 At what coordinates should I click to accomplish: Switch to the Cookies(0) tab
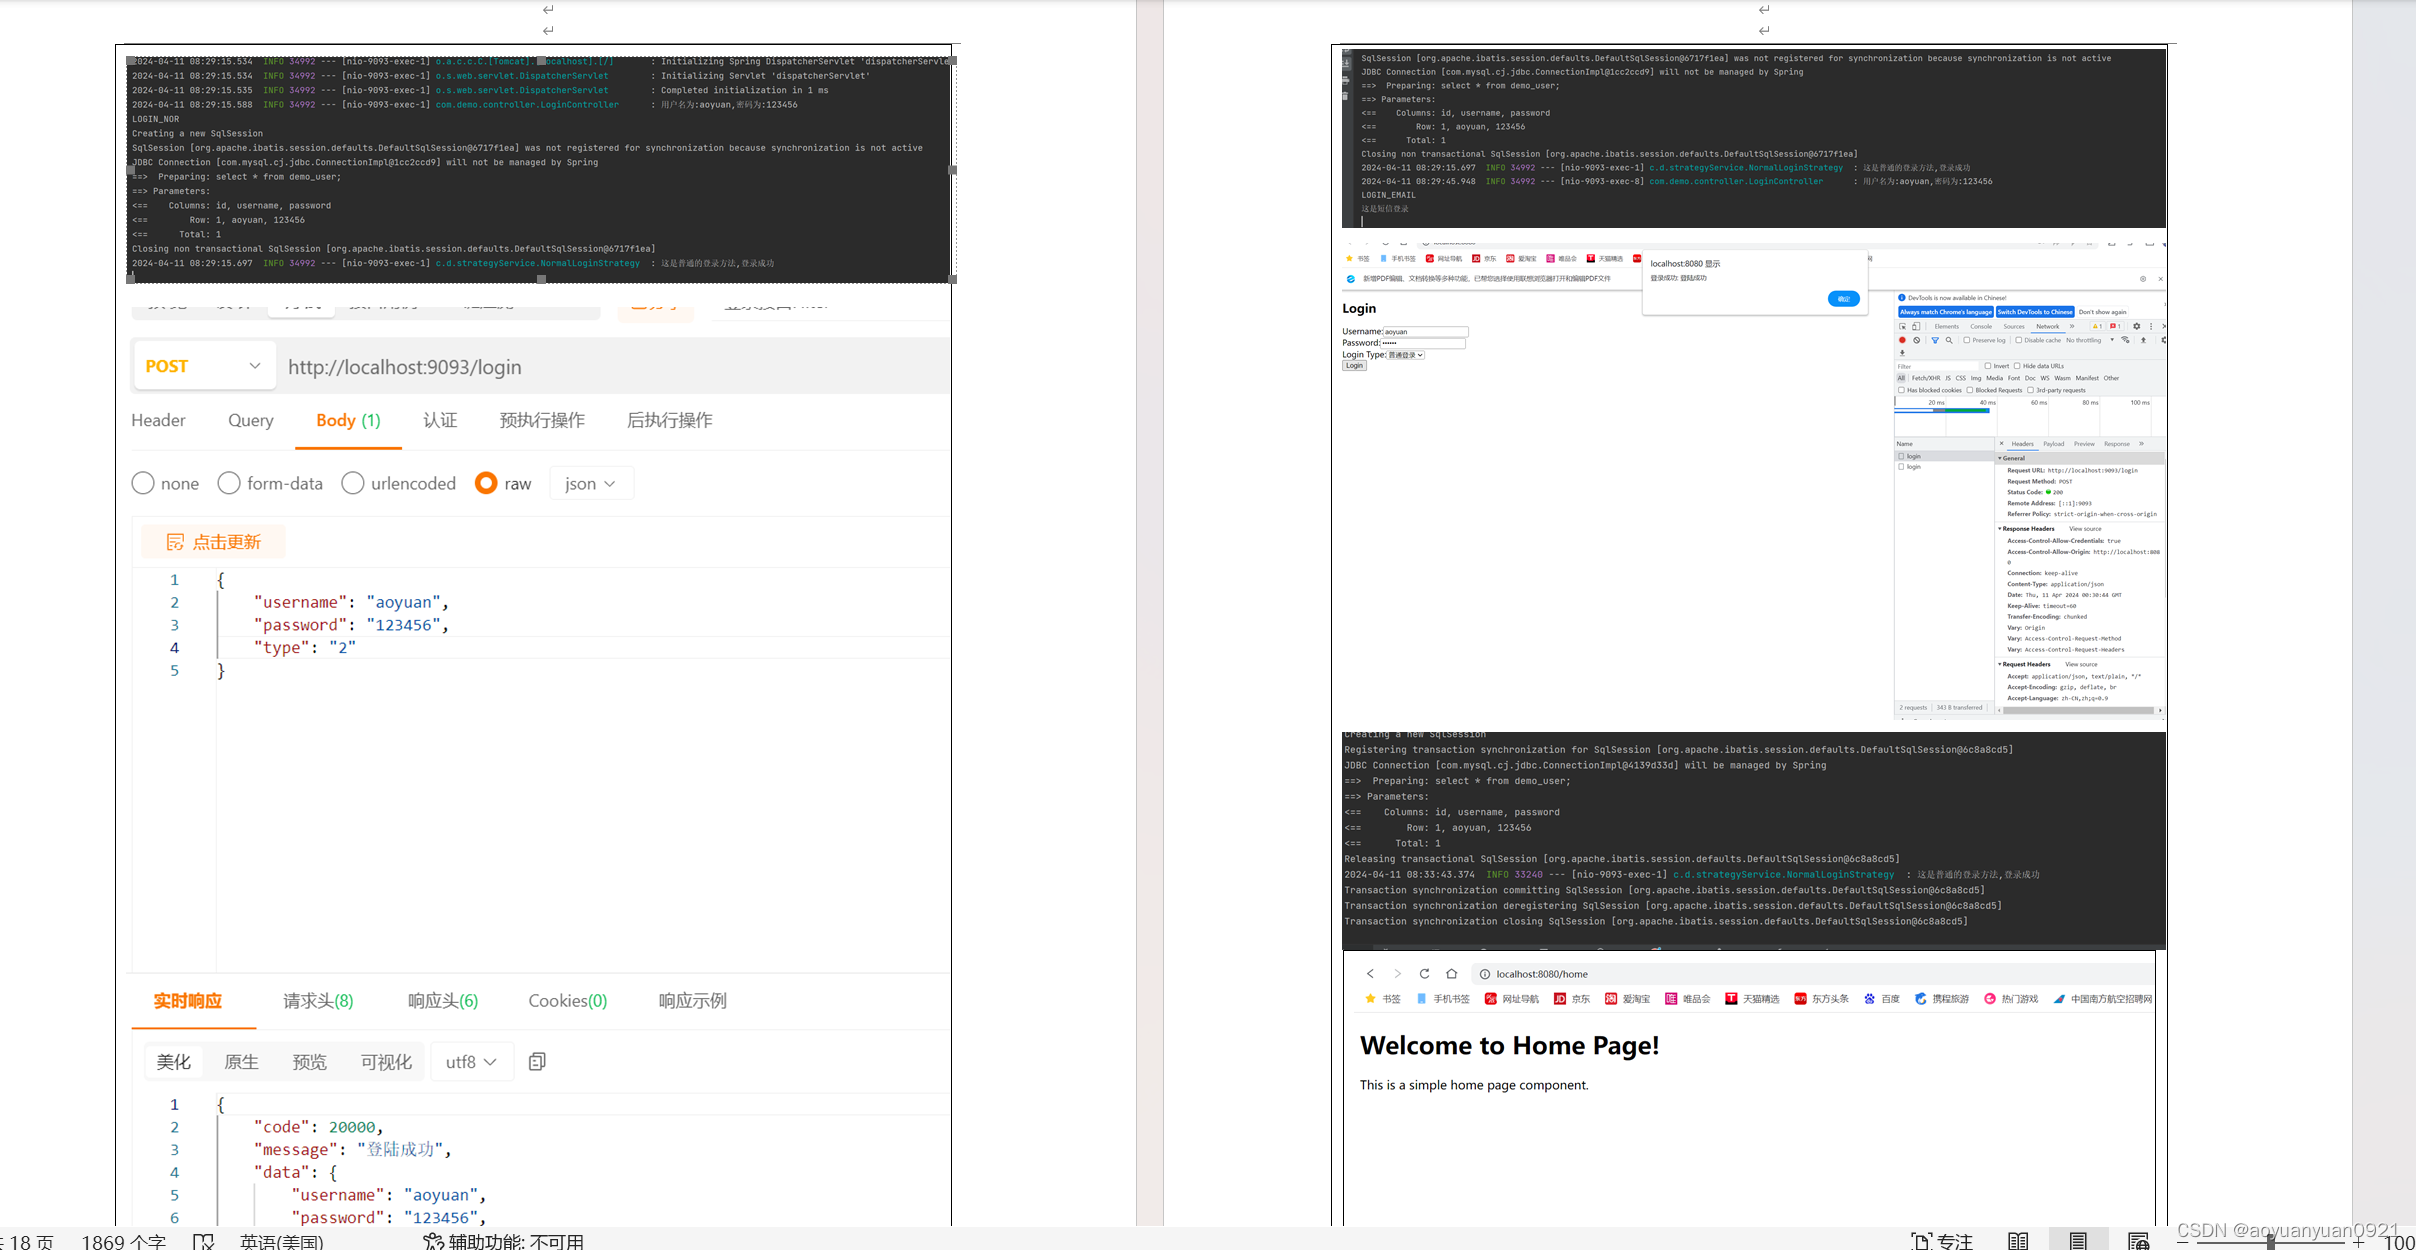point(567,1001)
